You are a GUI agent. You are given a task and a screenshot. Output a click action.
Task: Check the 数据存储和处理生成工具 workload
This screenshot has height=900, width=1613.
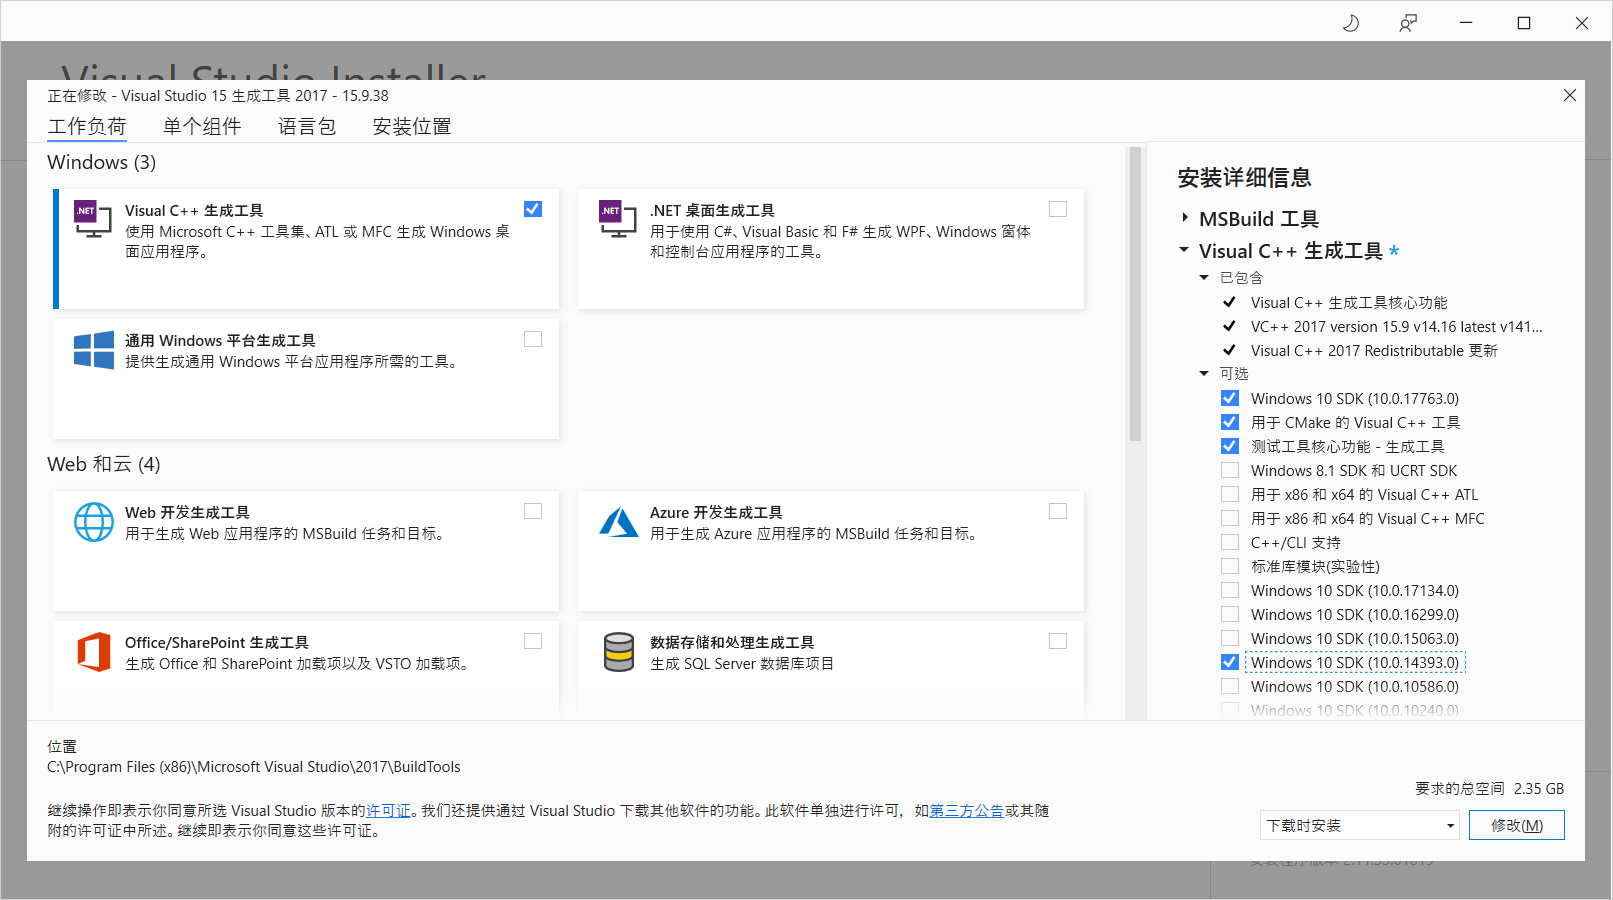pos(1058,641)
